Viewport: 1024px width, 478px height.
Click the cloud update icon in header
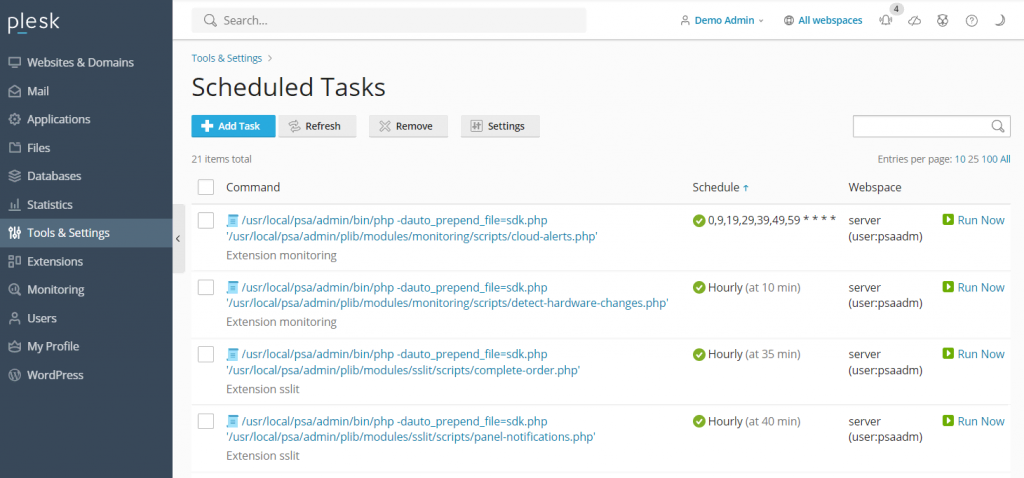click(x=914, y=20)
